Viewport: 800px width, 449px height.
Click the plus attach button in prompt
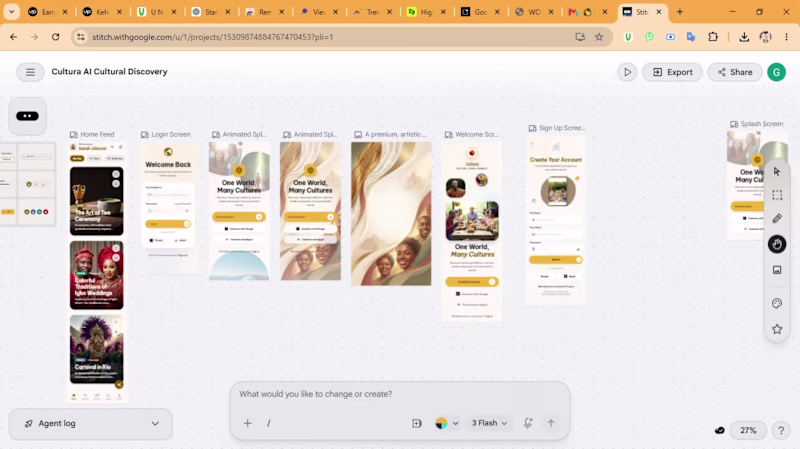point(247,423)
